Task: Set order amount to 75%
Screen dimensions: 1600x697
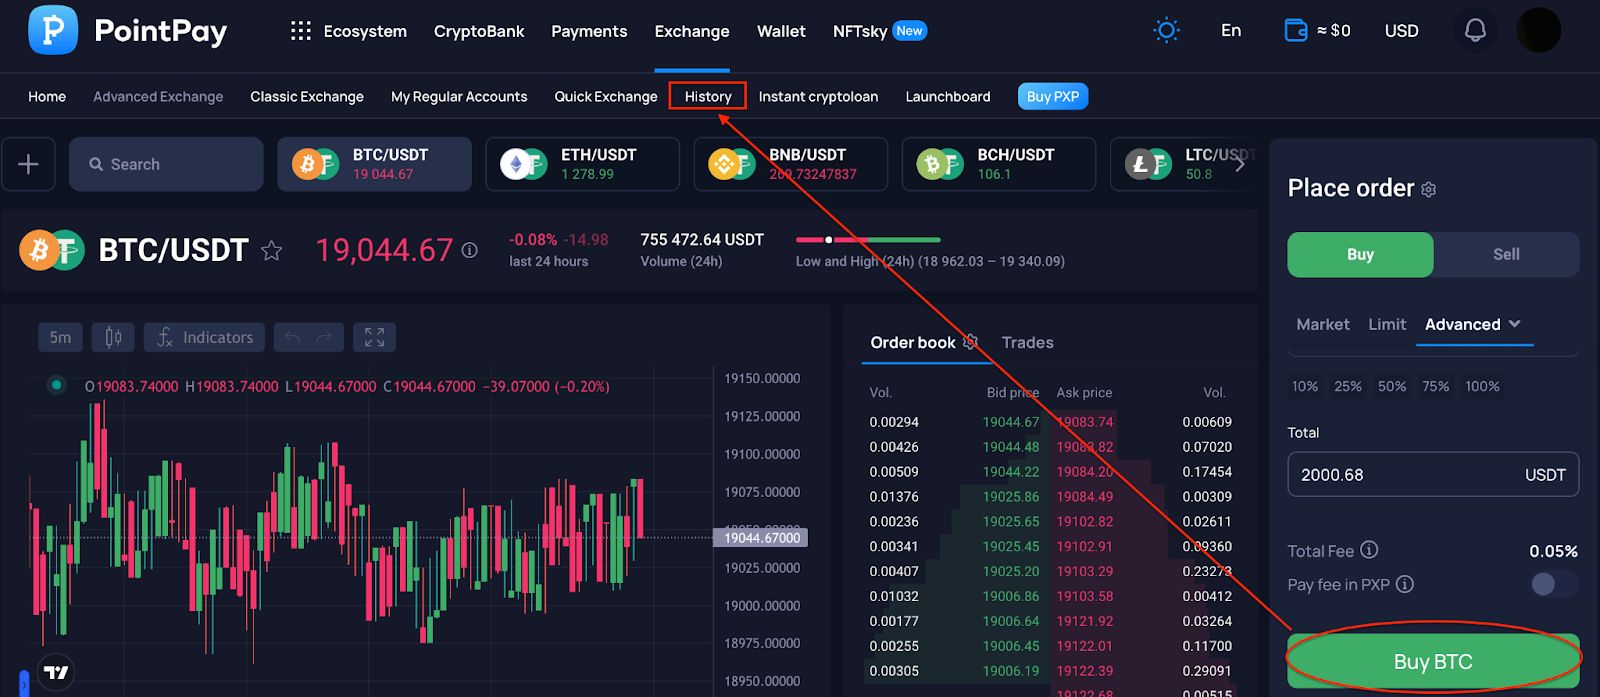Action: point(1436,386)
